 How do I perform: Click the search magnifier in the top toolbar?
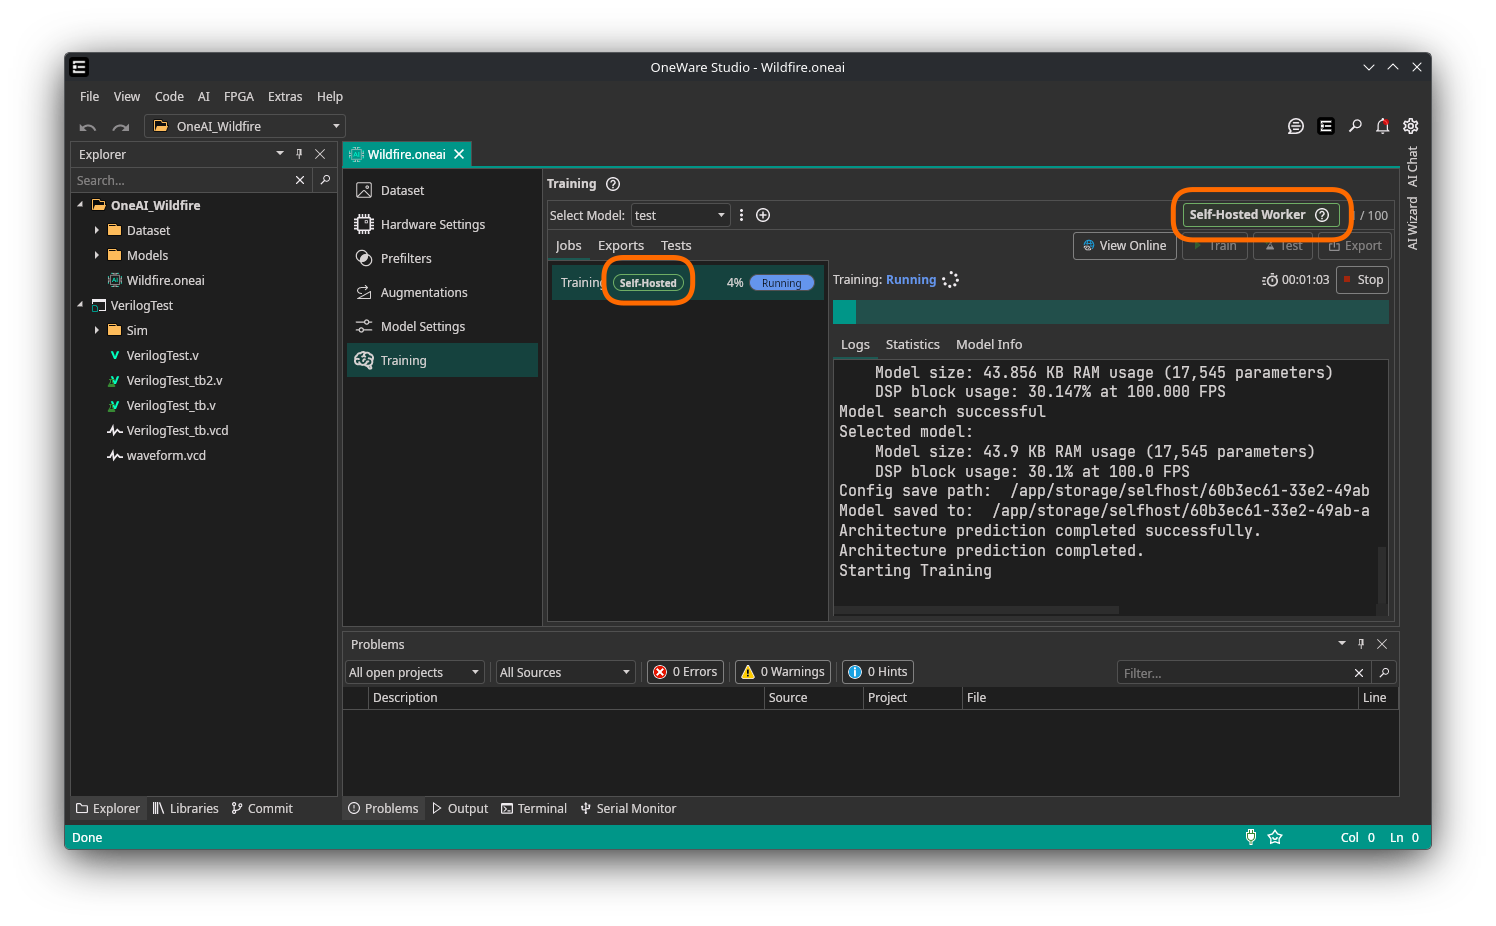[1355, 126]
